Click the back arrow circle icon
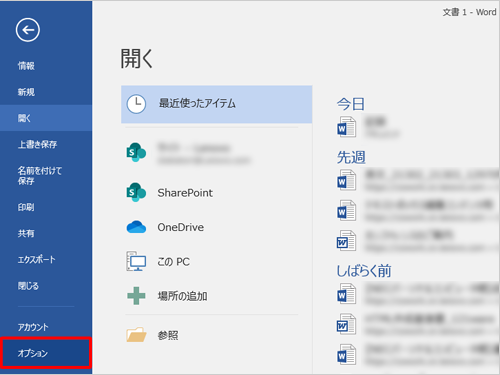Screen dimensions: 500x375 (28, 30)
